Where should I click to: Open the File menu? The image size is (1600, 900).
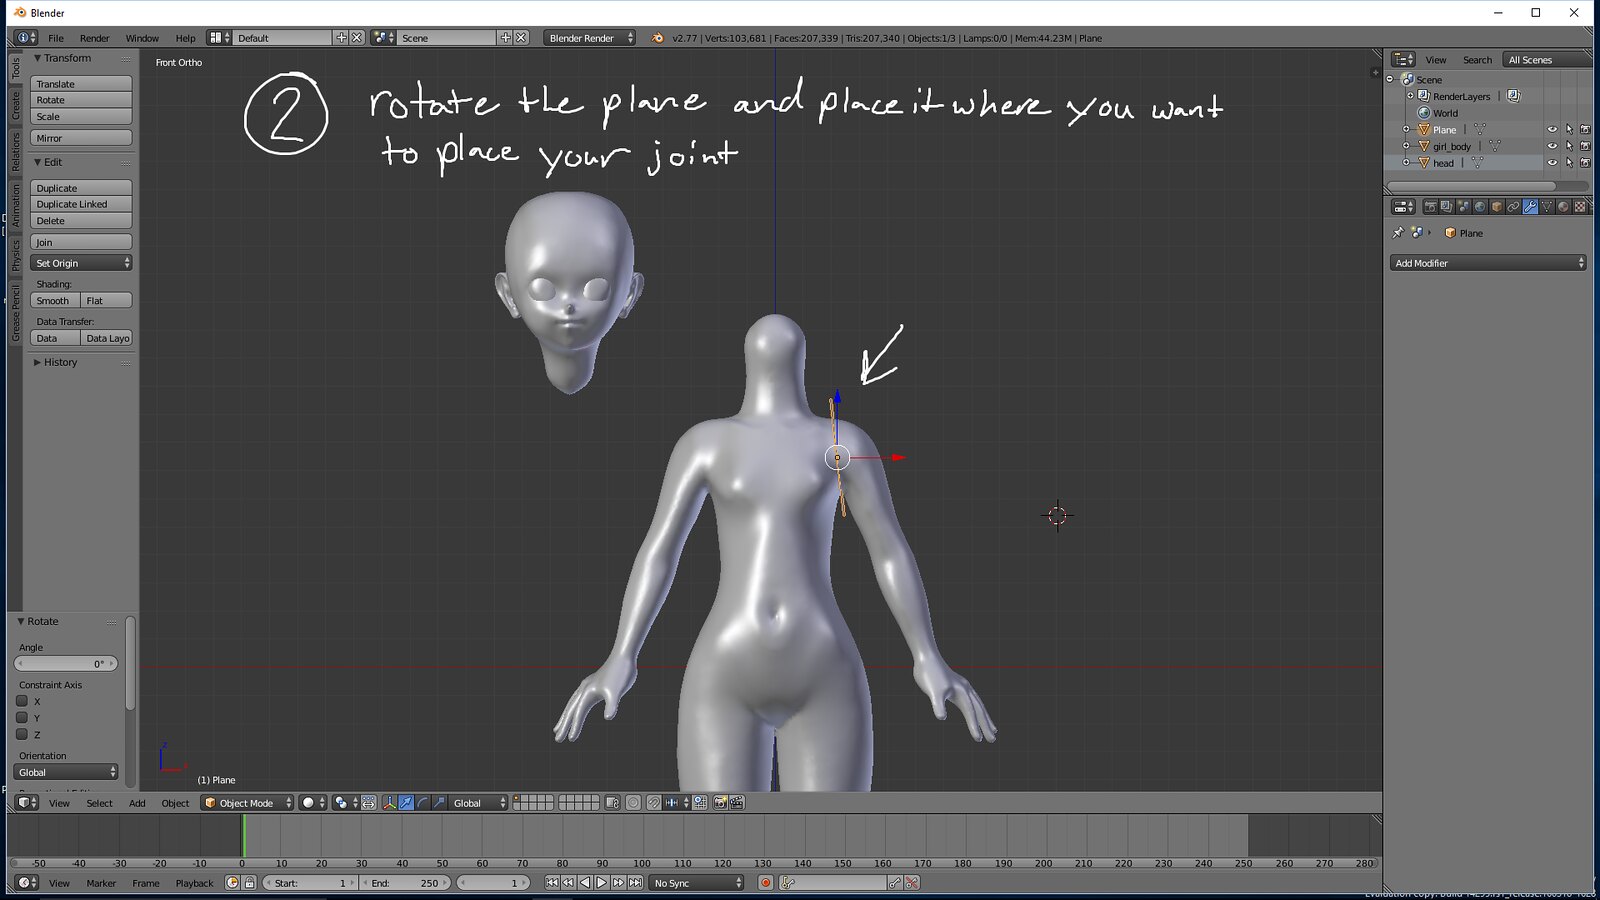pos(56,38)
